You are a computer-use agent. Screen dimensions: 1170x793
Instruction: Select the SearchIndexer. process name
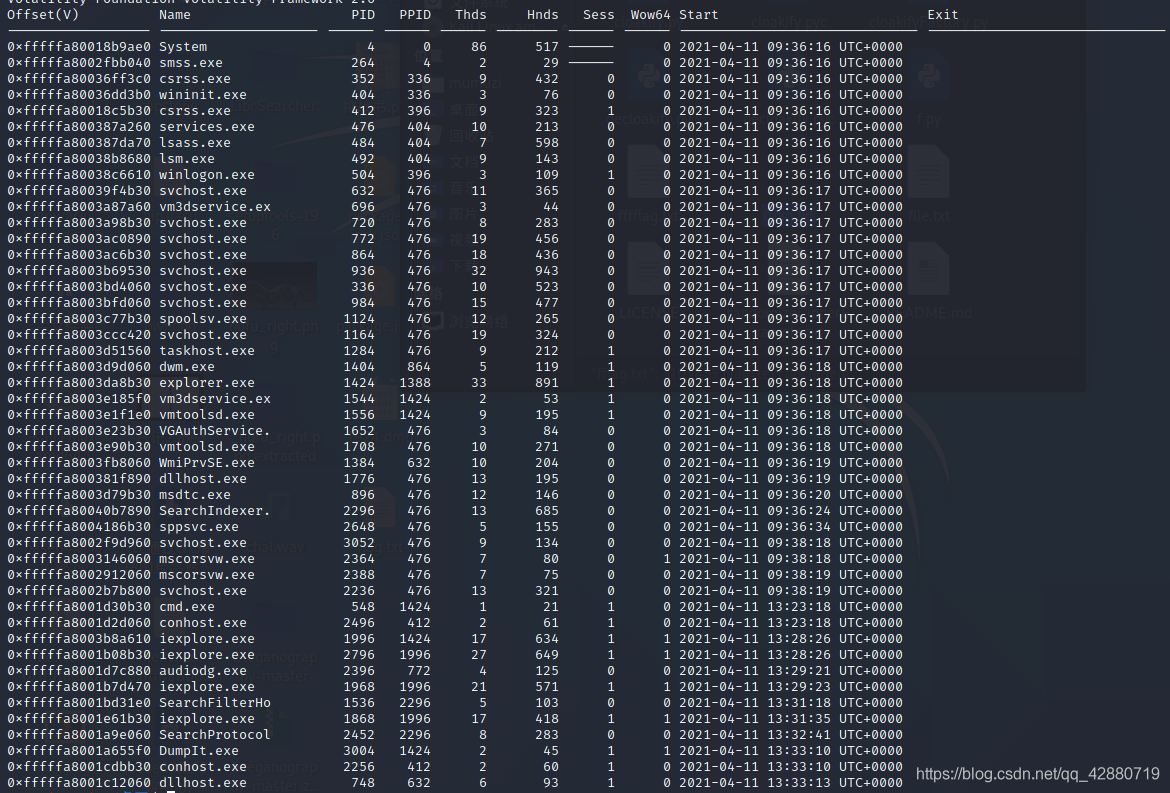coord(215,511)
